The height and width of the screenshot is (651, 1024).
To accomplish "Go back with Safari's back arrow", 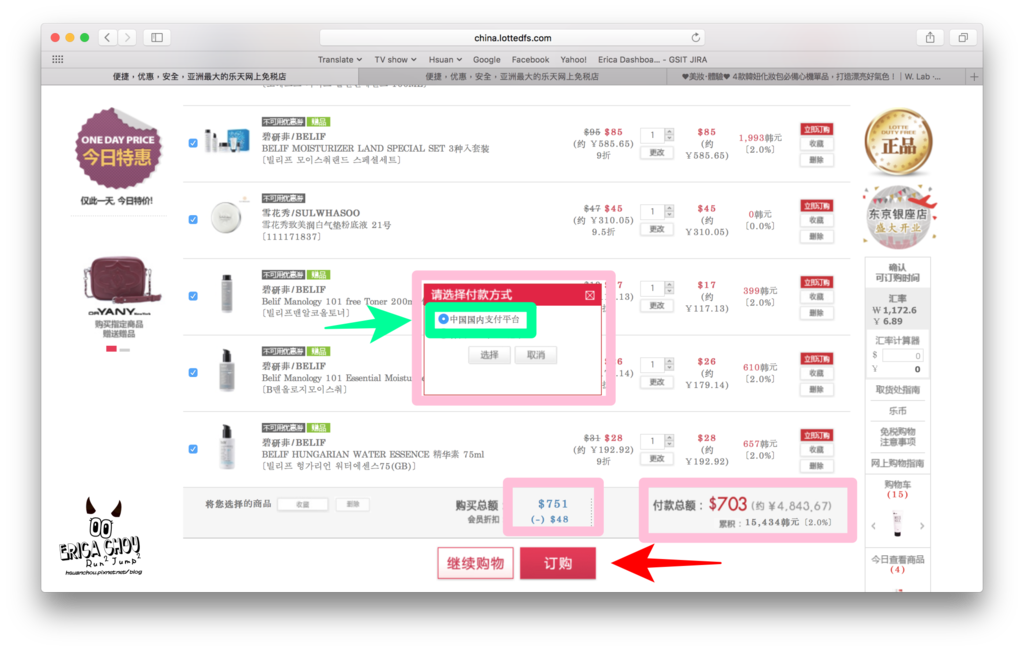I will coord(108,37).
